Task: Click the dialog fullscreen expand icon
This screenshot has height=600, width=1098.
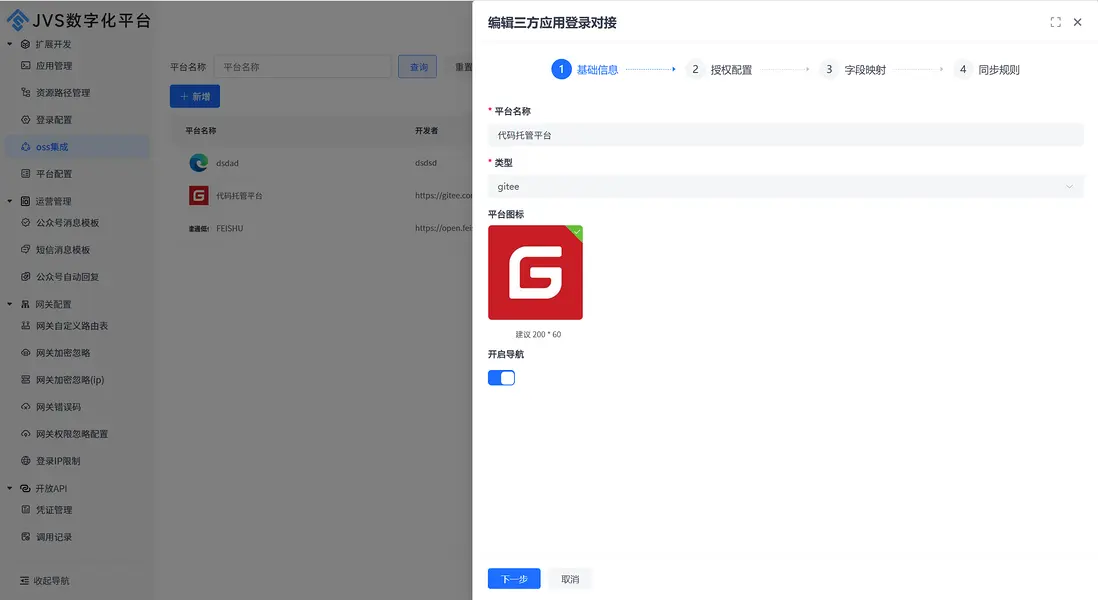Action: (x=1055, y=21)
